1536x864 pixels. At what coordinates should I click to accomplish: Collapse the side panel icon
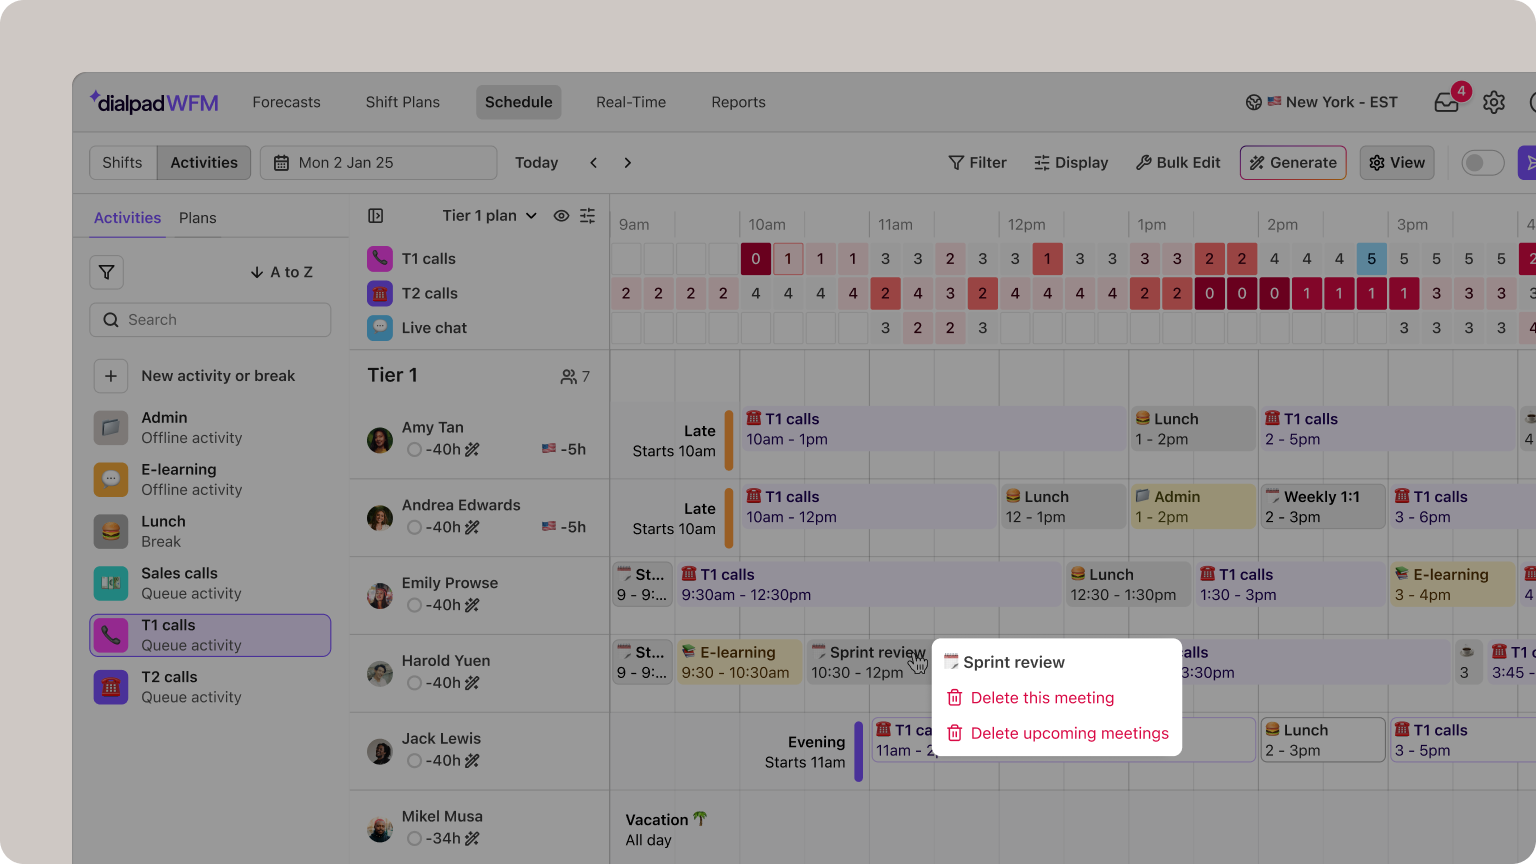click(x=376, y=216)
